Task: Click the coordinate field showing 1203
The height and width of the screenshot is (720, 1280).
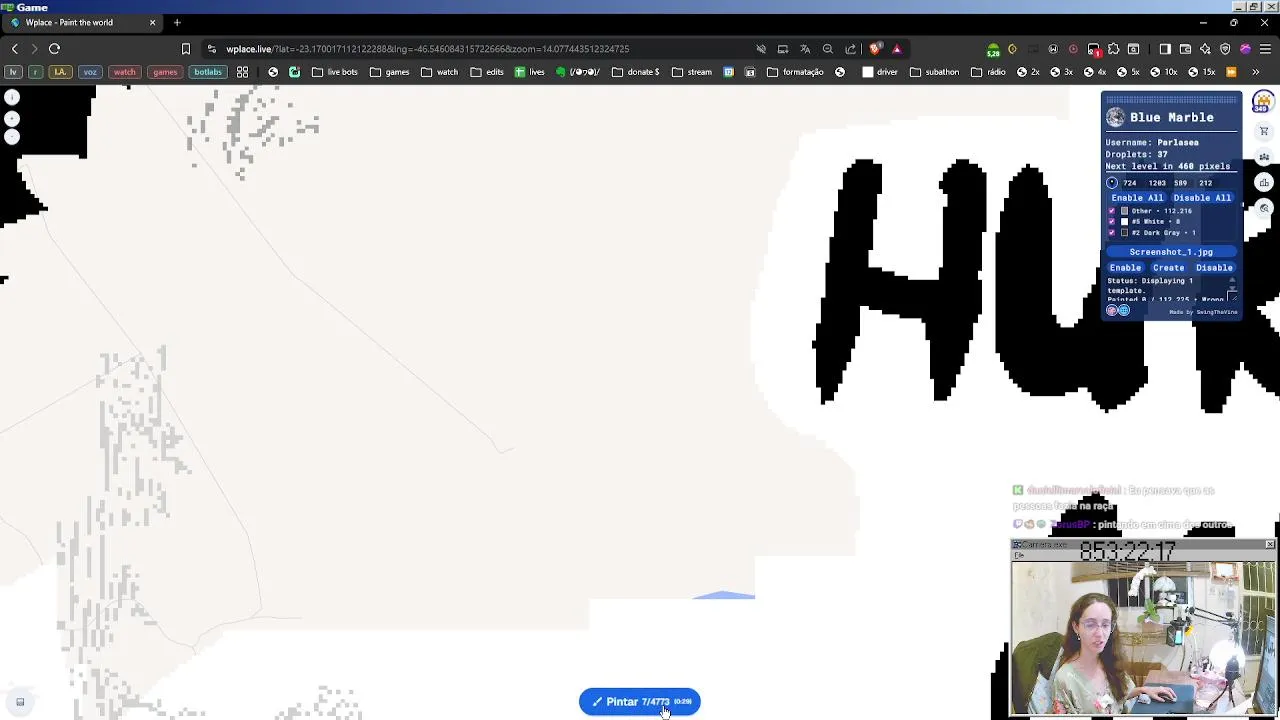Action: pos(1158,183)
